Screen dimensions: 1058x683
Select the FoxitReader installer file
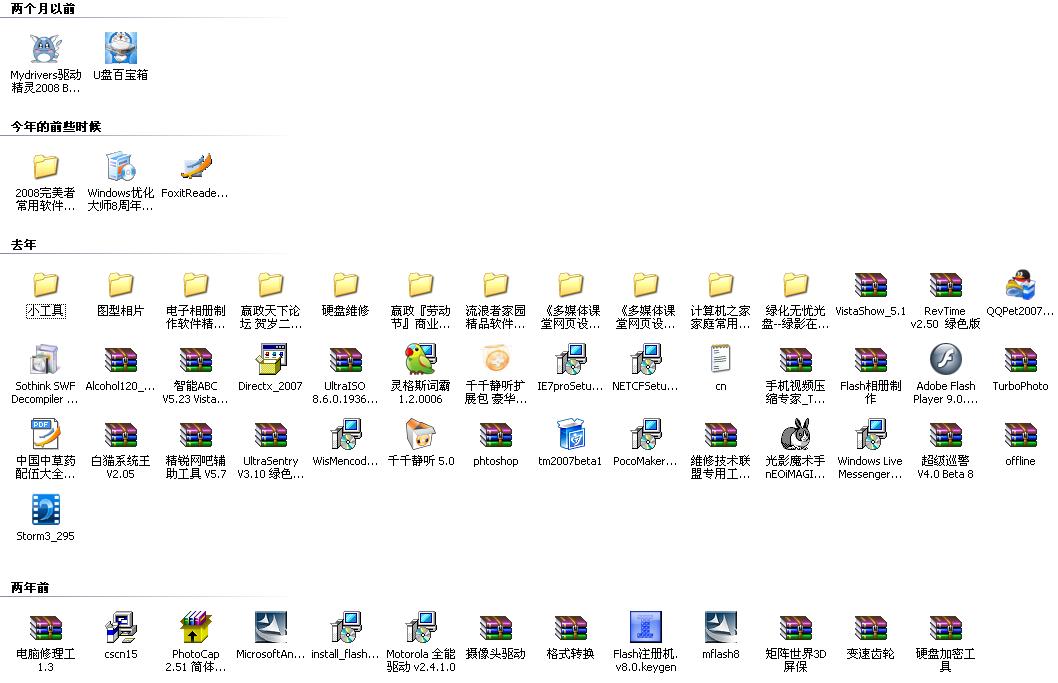click(x=196, y=167)
